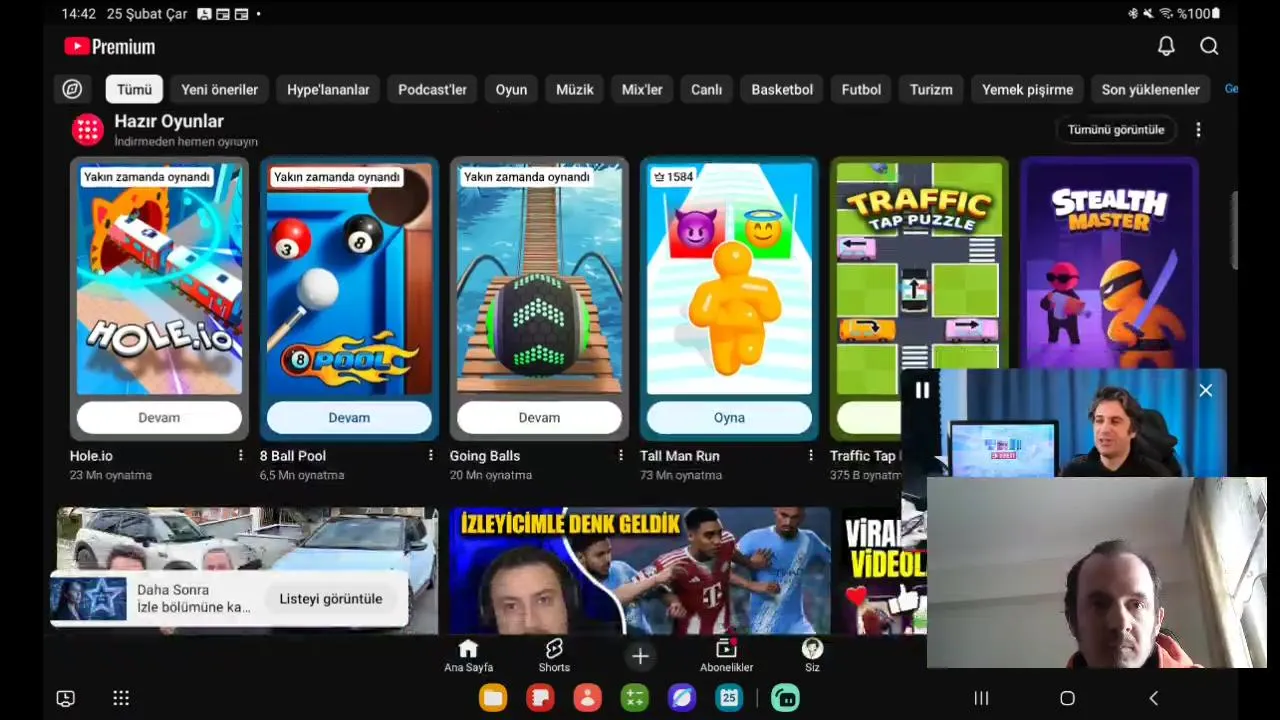Screen dimensions: 1280x720
Task: Open the Siz profile tab
Action: (812, 656)
